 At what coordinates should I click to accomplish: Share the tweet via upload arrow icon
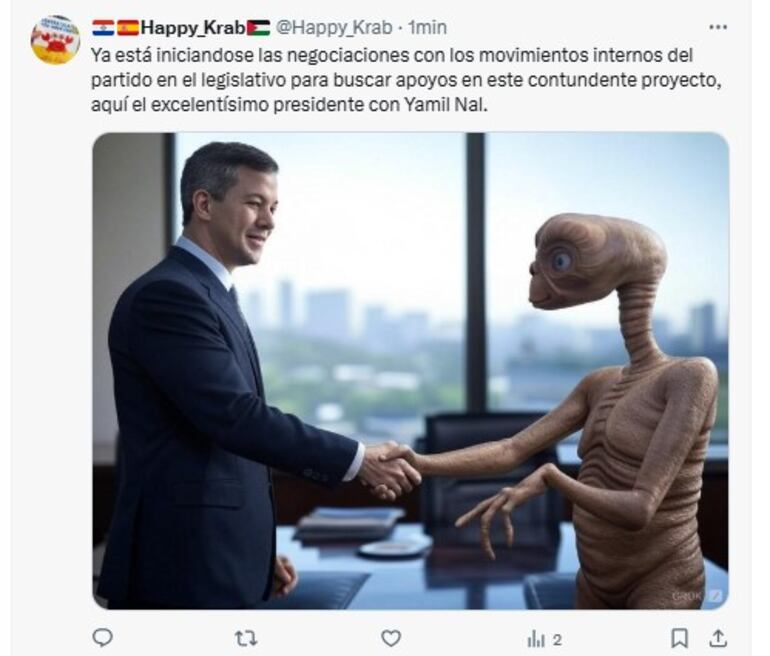click(x=718, y=638)
